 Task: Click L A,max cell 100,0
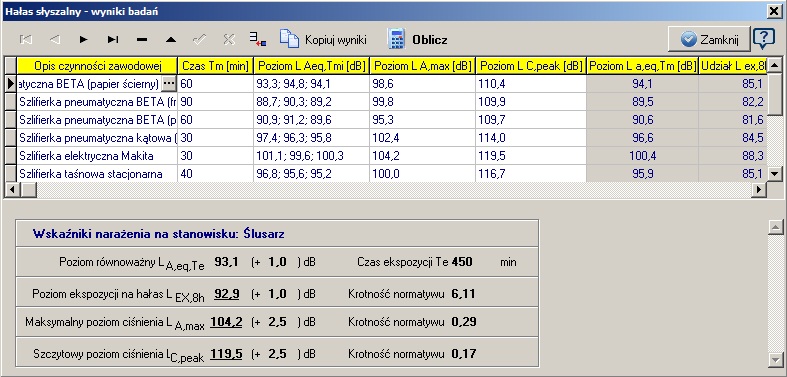422,174
